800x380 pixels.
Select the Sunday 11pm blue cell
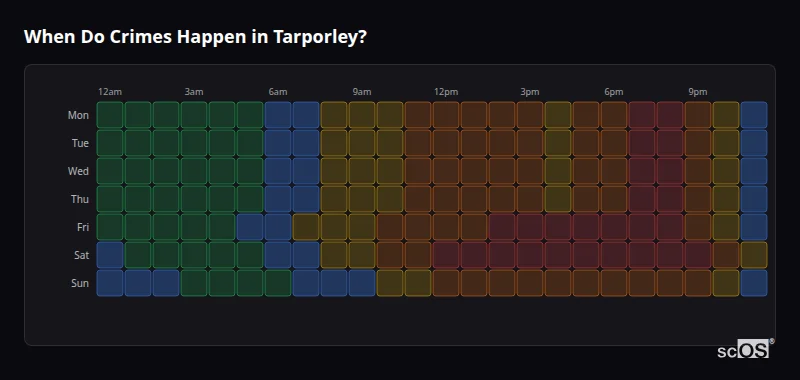[x=754, y=283]
